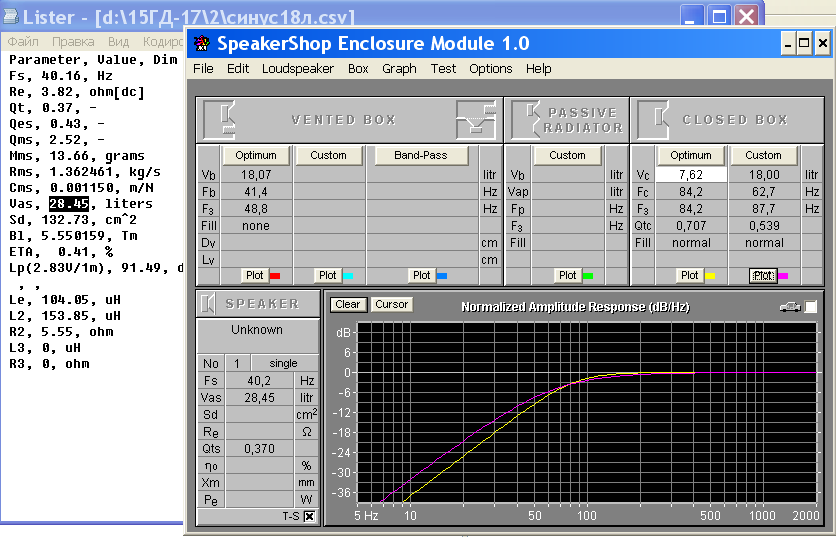The height and width of the screenshot is (537, 836).
Task: Click the red plot color swatch
Action: click(x=275, y=276)
